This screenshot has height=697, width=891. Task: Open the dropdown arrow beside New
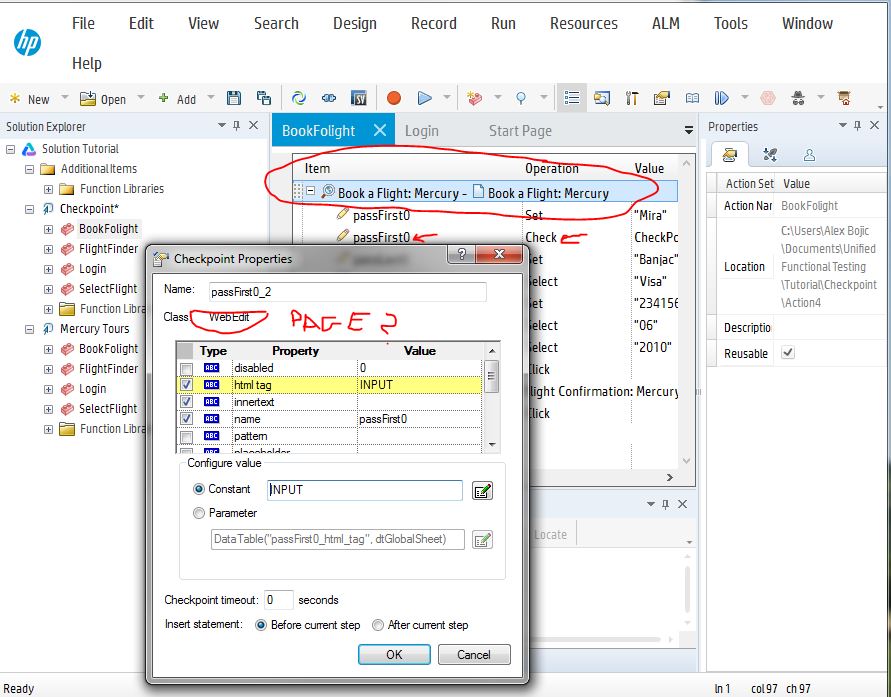click(65, 98)
